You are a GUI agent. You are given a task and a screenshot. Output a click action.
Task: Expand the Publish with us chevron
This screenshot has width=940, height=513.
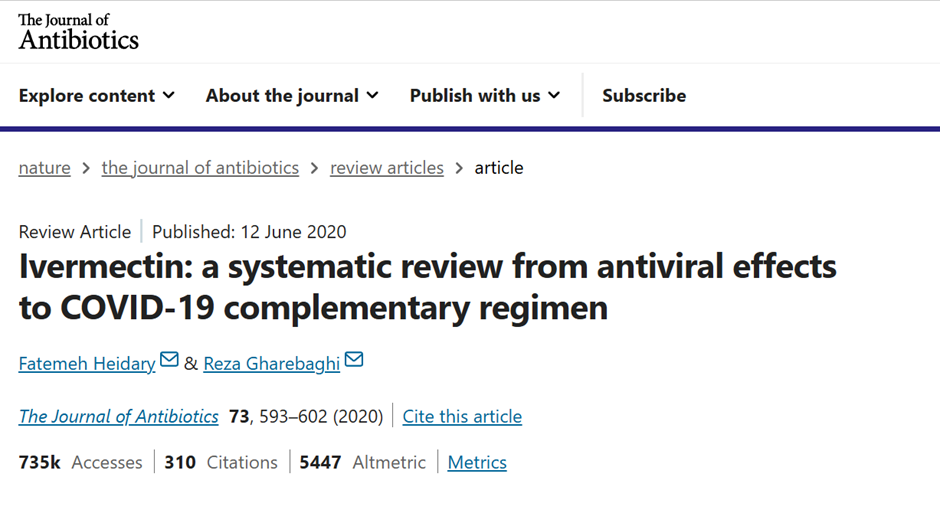(554, 95)
